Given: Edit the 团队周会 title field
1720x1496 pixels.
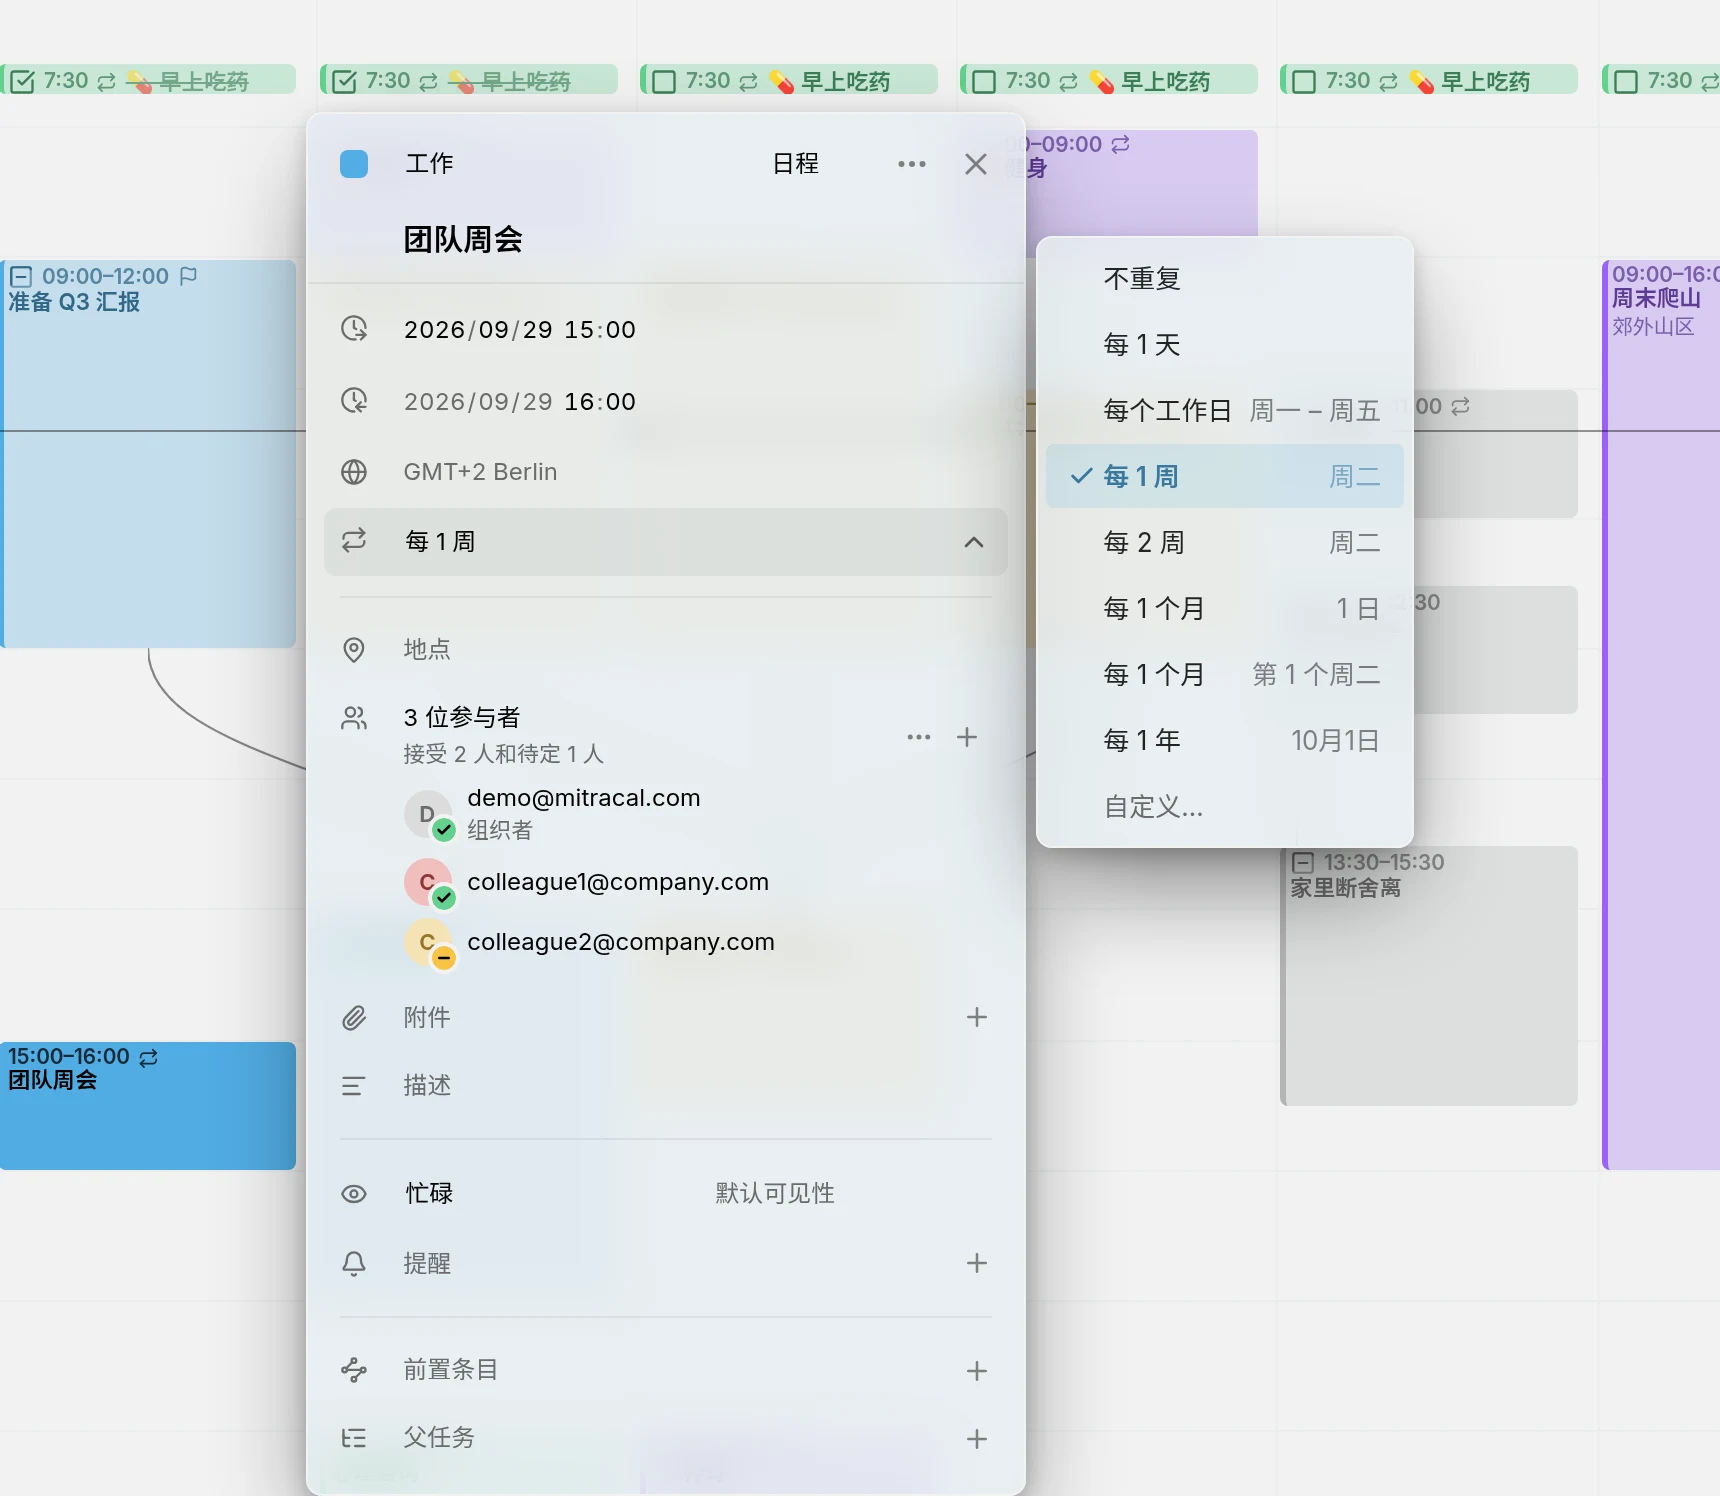Looking at the screenshot, I should coord(463,239).
